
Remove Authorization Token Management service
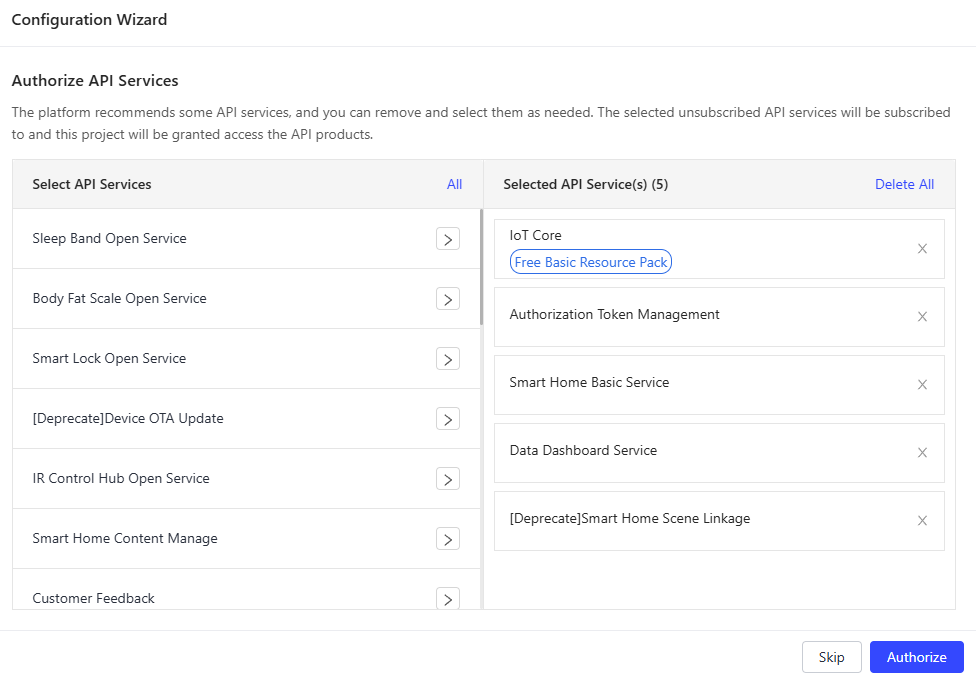tap(922, 317)
